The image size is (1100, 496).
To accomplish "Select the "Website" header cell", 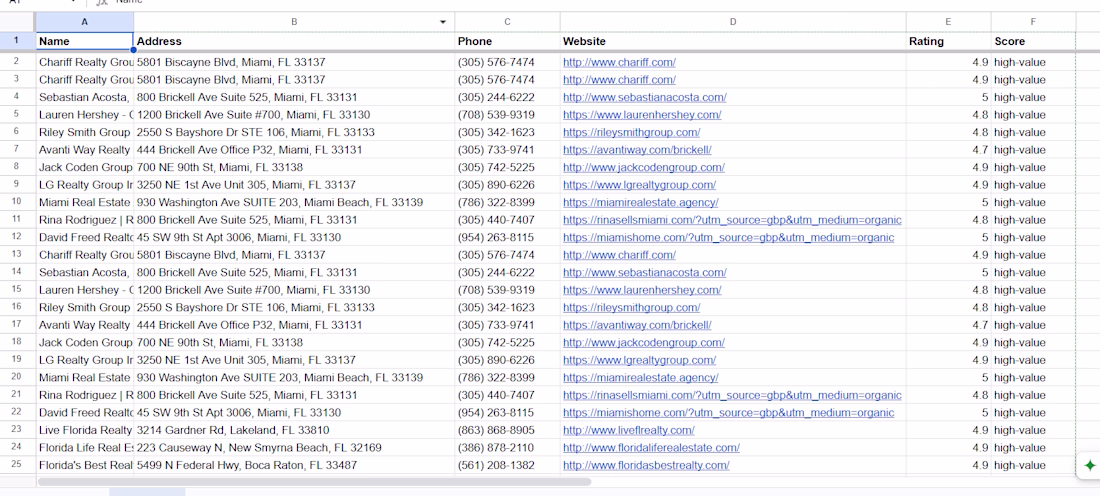I will pos(733,42).
